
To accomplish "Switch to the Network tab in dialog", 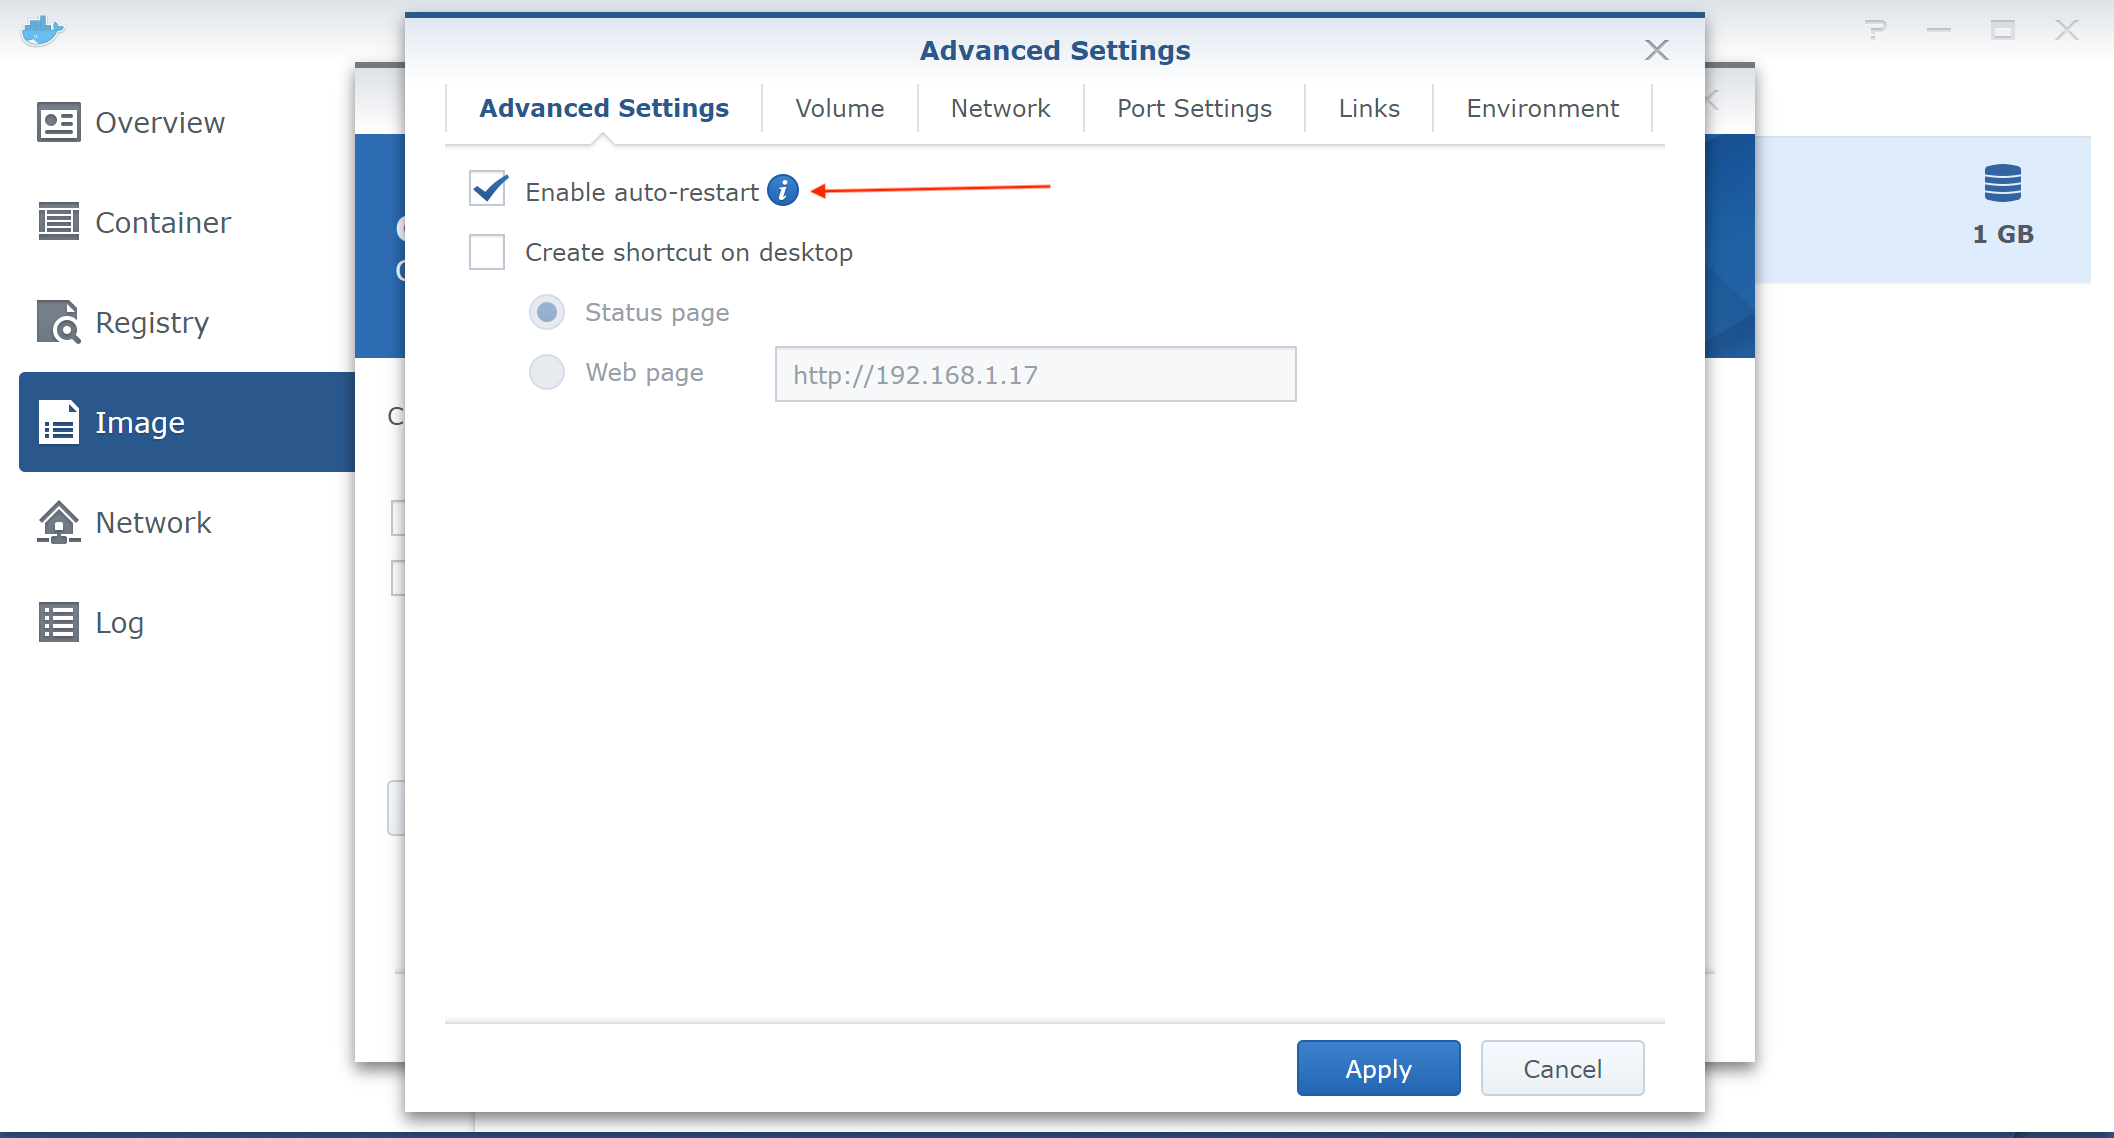I will [x=1000, y=108].
